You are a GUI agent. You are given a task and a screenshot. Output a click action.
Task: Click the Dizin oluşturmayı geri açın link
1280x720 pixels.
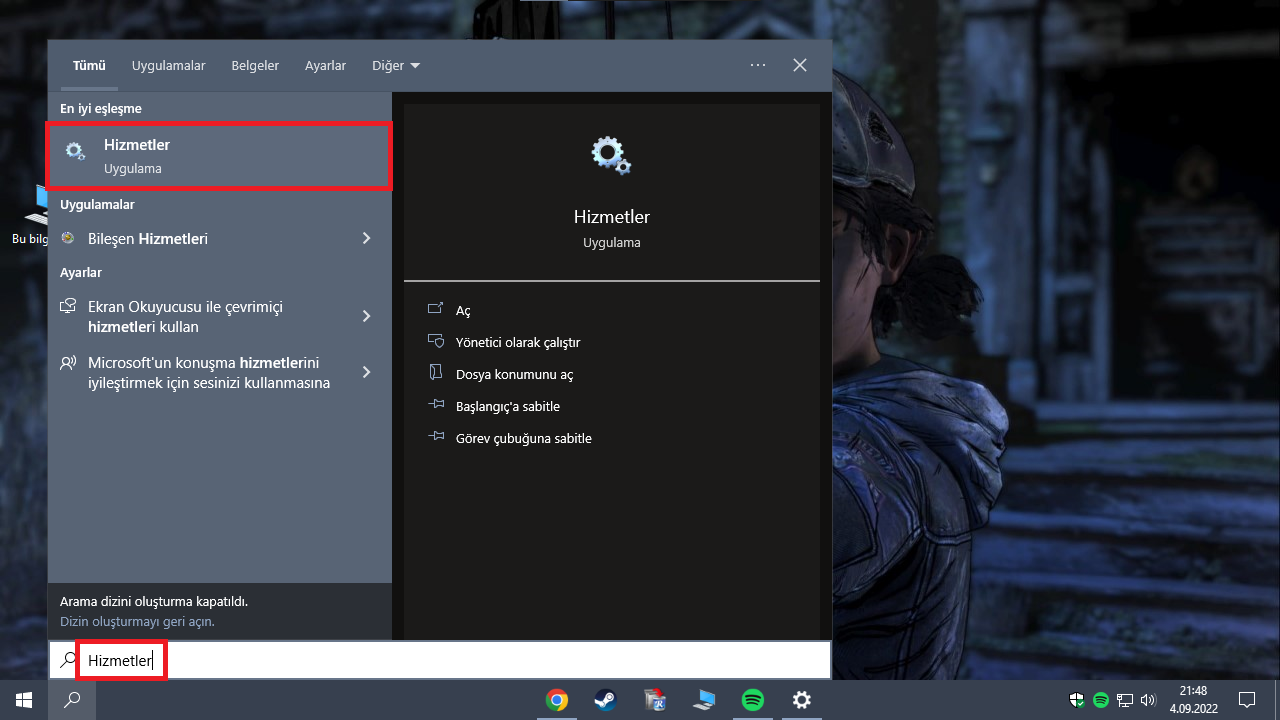(137, 621)
